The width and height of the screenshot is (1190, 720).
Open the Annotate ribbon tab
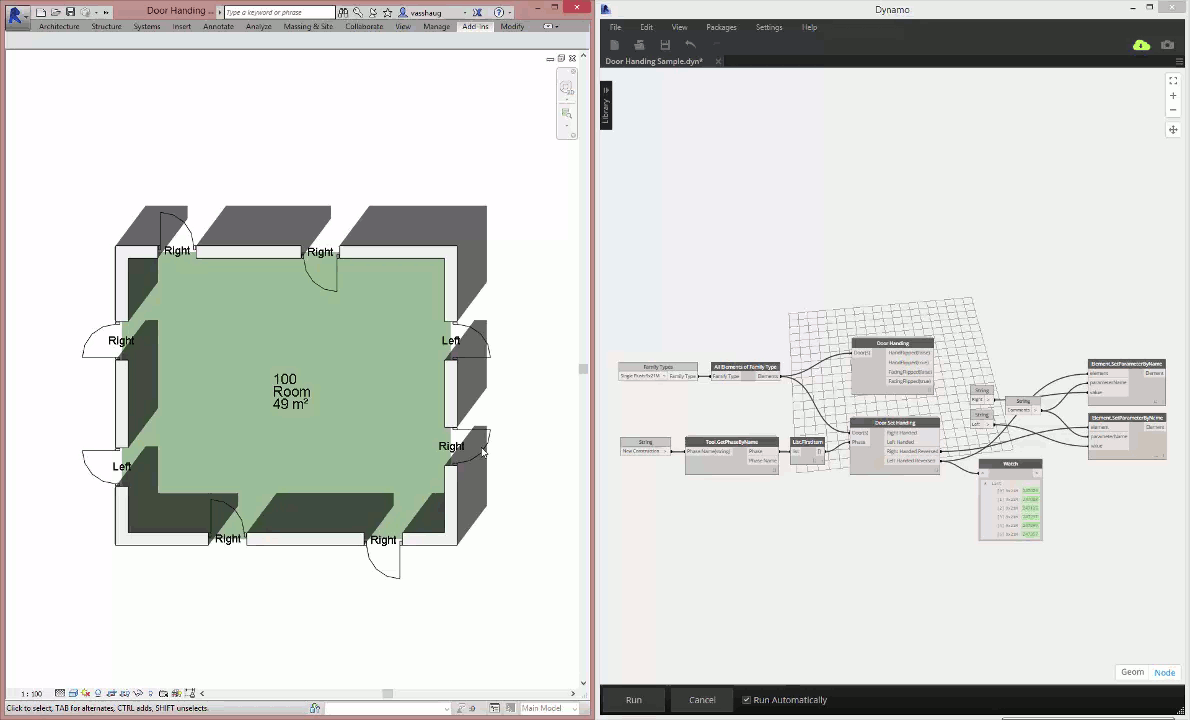click(218, 26)
